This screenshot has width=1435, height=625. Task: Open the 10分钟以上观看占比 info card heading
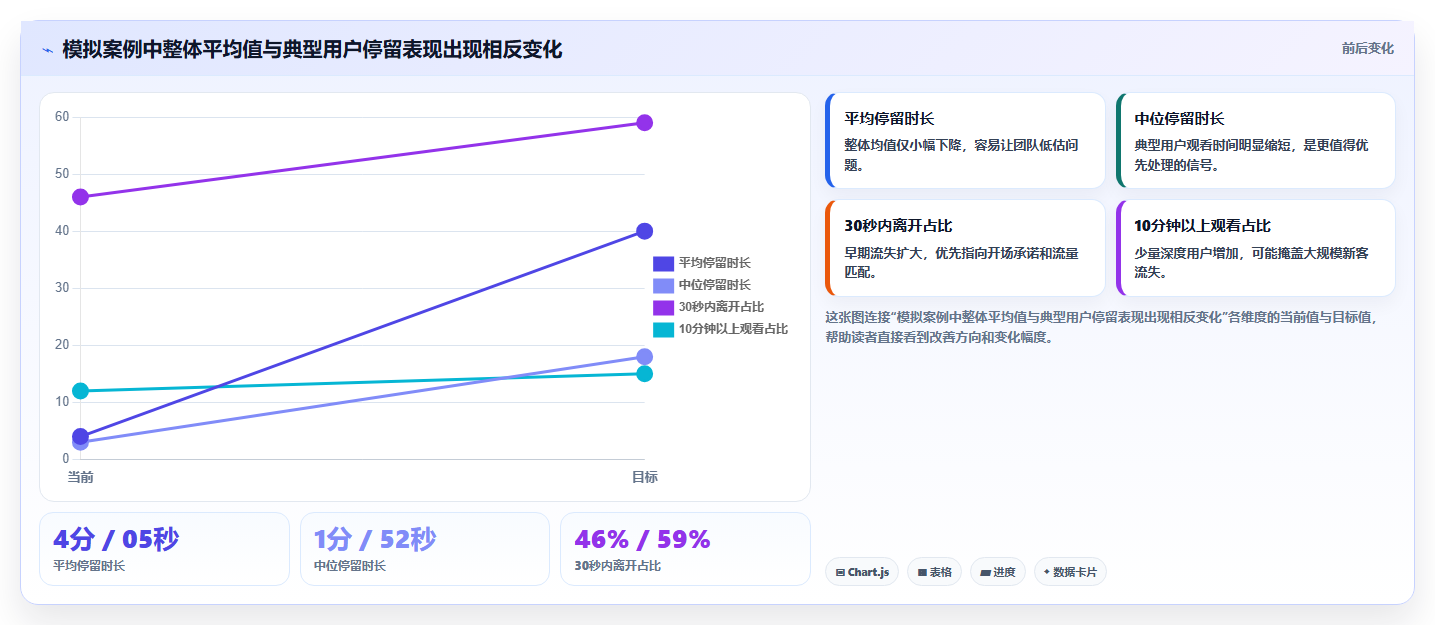click(1202, 226)
